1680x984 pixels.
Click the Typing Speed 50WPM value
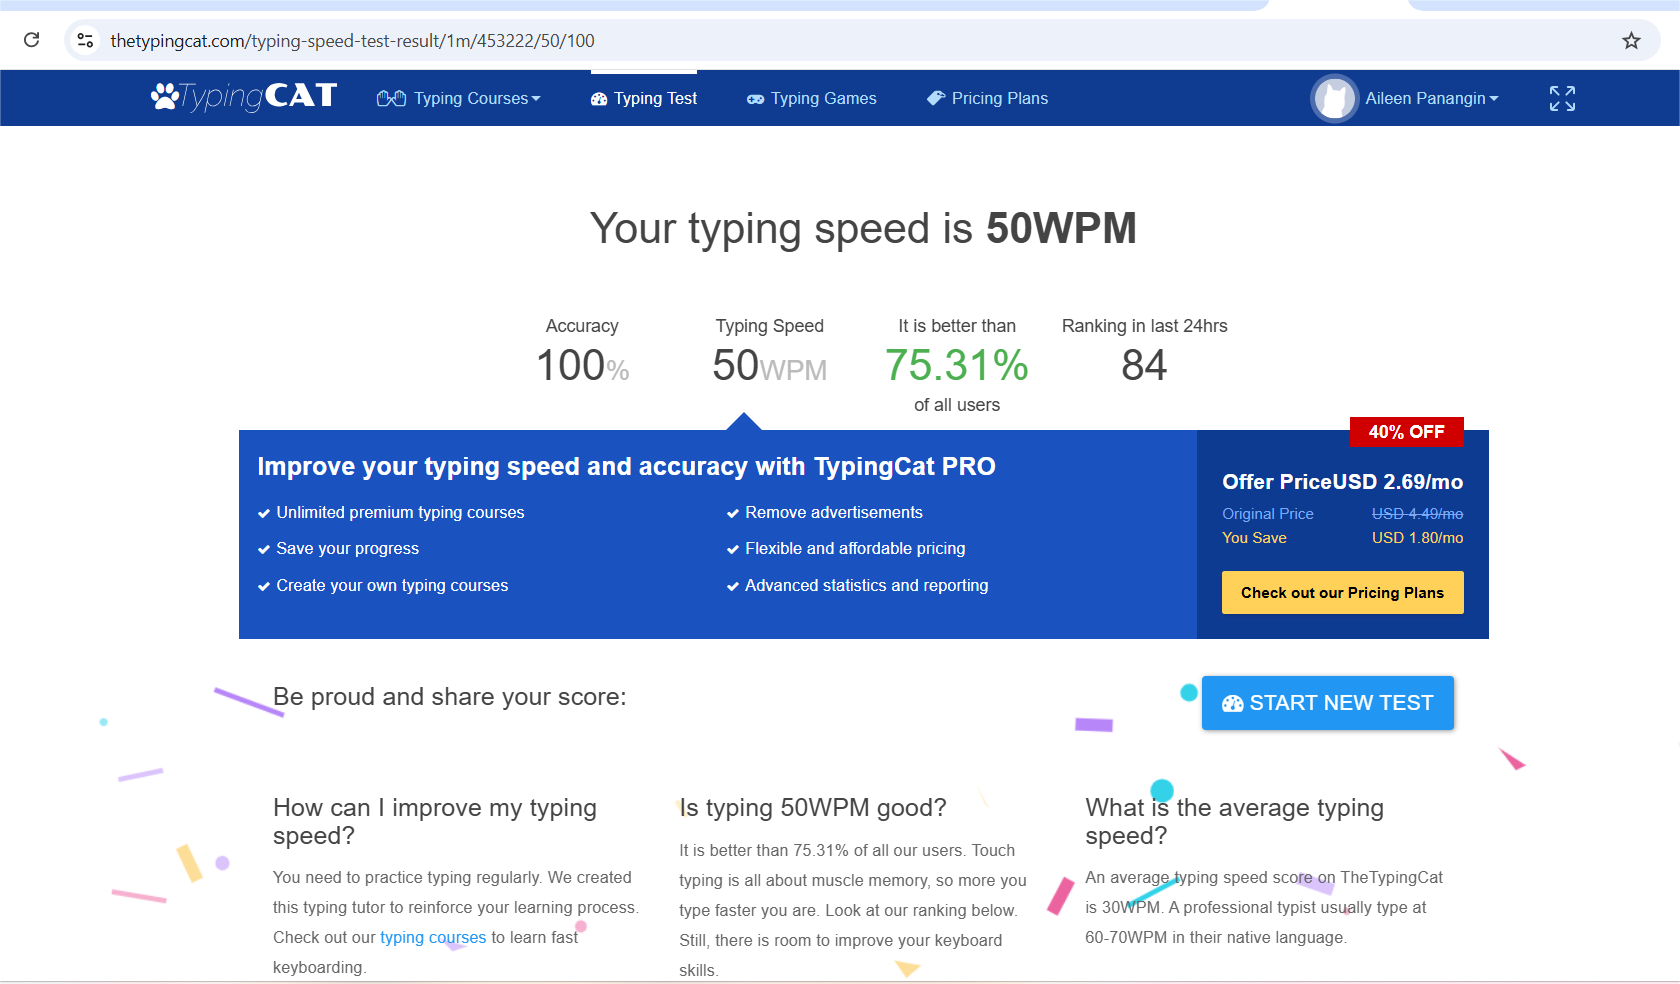pos(770,366)
